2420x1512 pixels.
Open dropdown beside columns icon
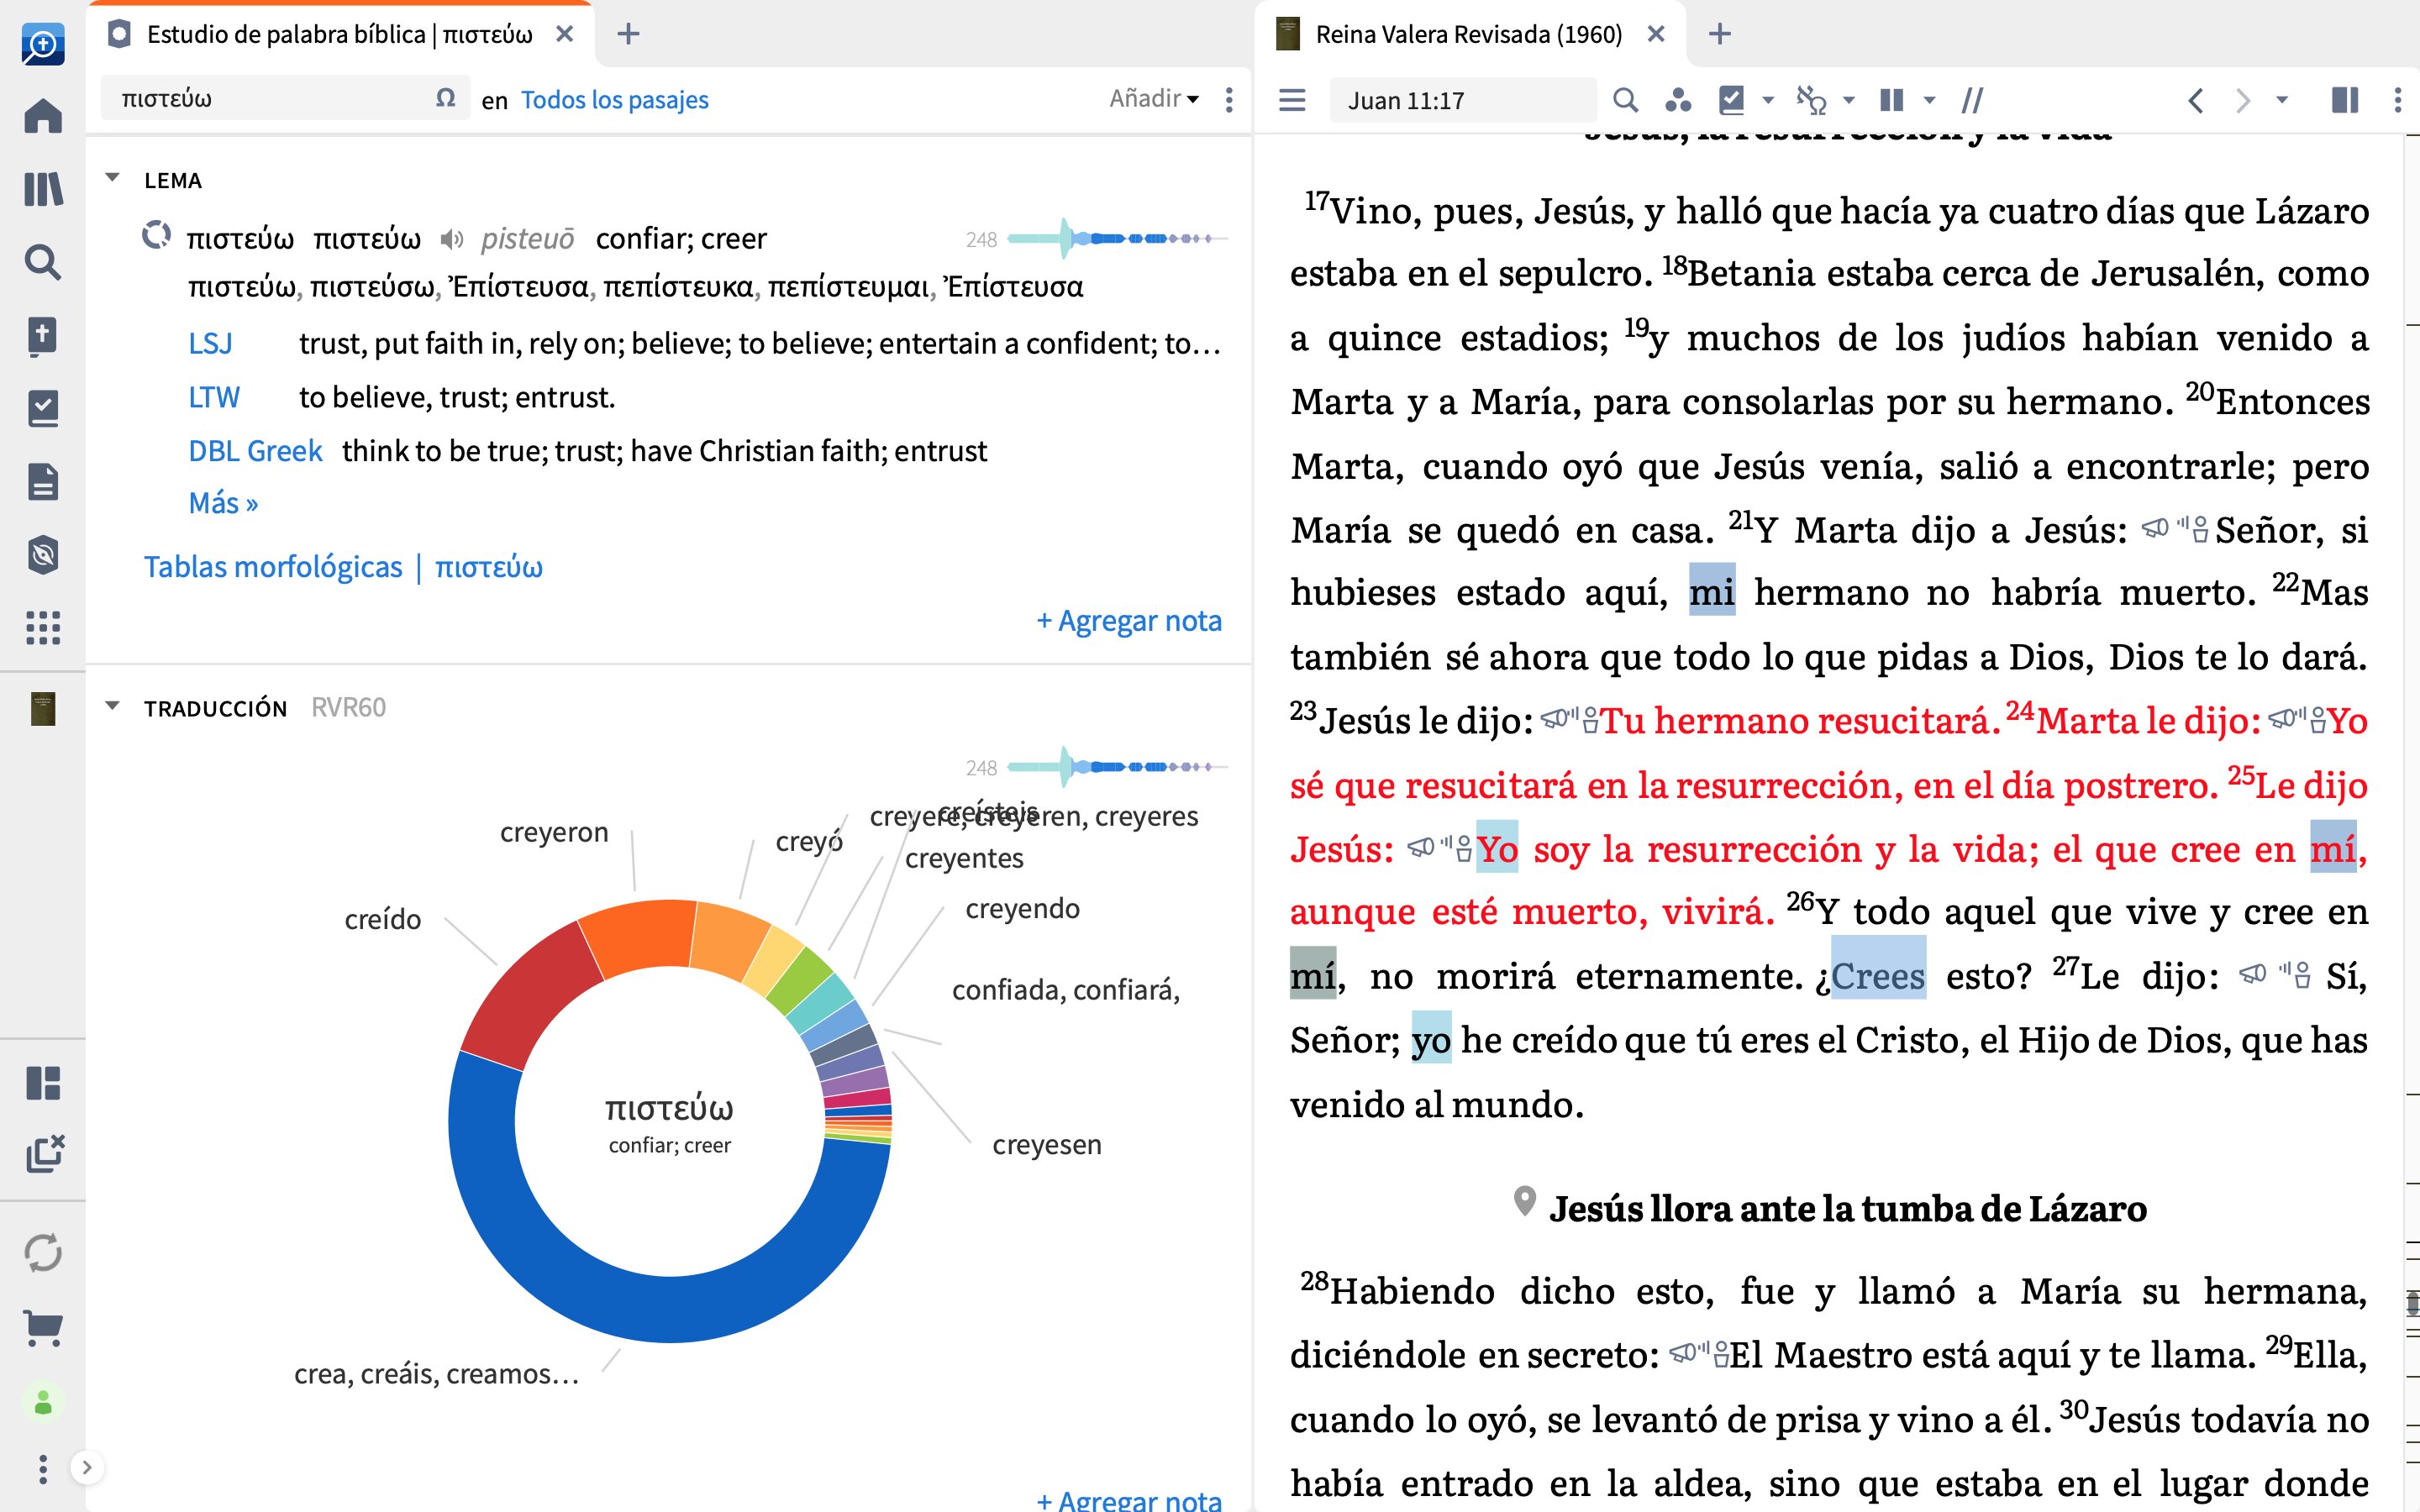pos(1930,100)
